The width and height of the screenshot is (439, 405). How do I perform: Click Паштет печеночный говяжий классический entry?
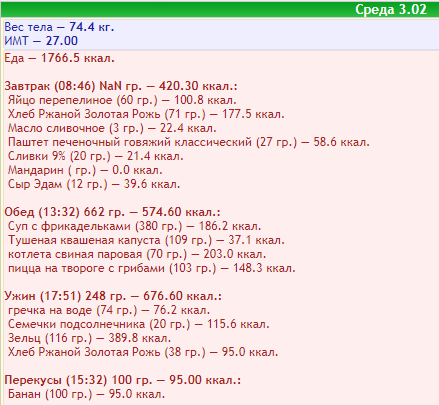pos(189,142)
